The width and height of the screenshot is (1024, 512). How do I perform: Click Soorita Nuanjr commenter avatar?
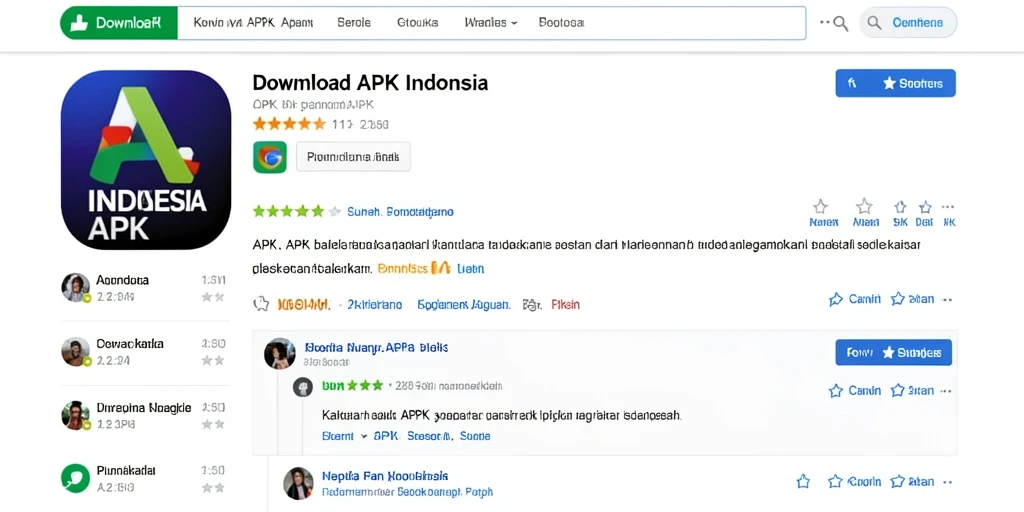(280, 353)
